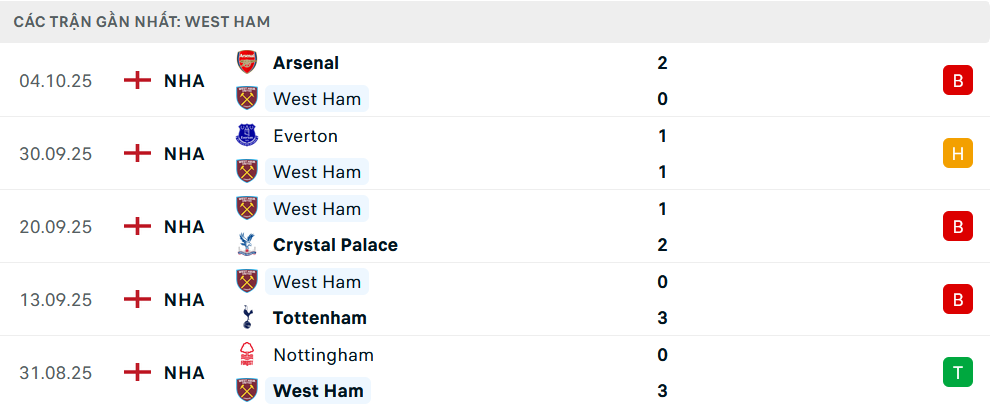Viewport: 992px width, 406px height.
Task: Click orange H badge for Everton draw
Action: (957, 153)
